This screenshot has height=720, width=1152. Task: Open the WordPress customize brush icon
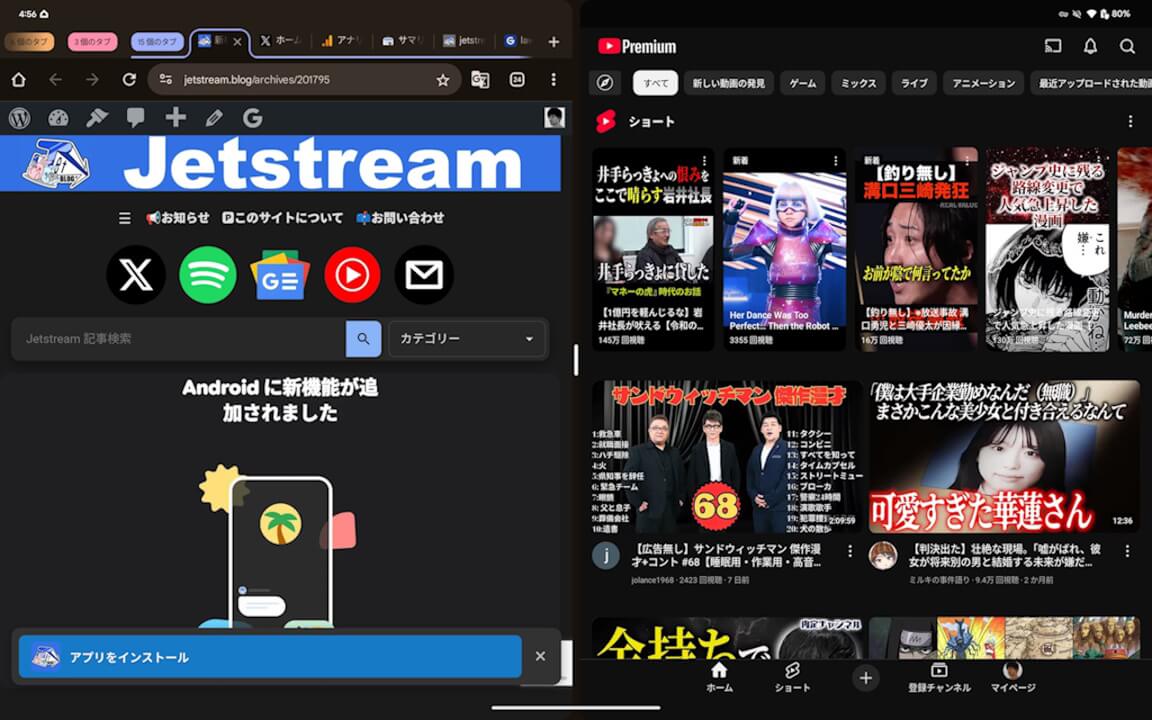coord(97,118)
